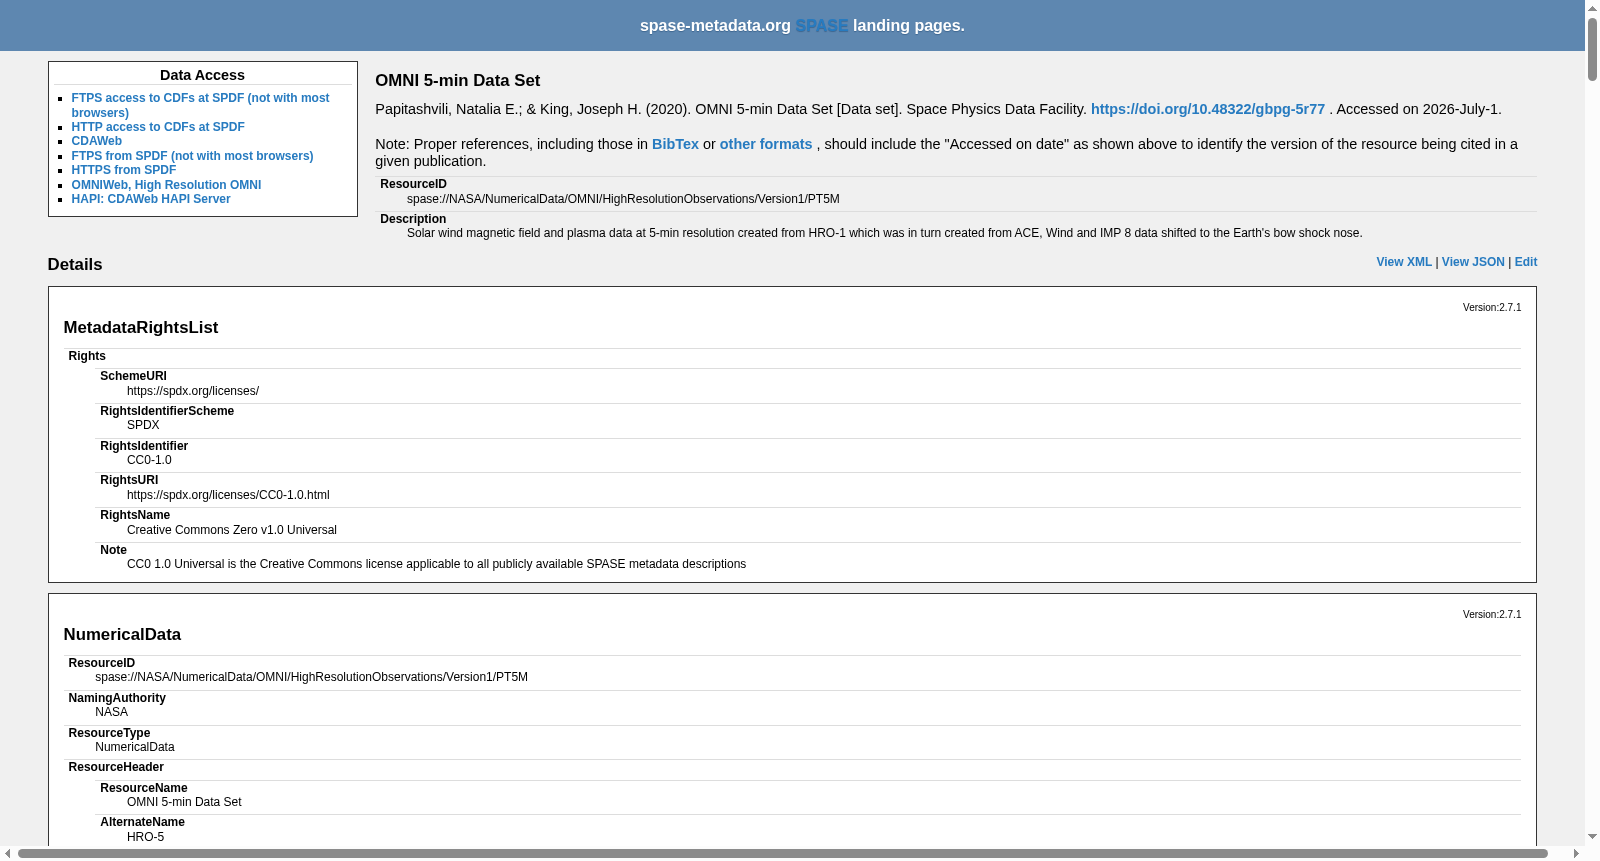Image resolution: width=1600 pixels, height=861 pixels.
Task: Click the ResourceType value NumericalData
Action: pos(135,747)
